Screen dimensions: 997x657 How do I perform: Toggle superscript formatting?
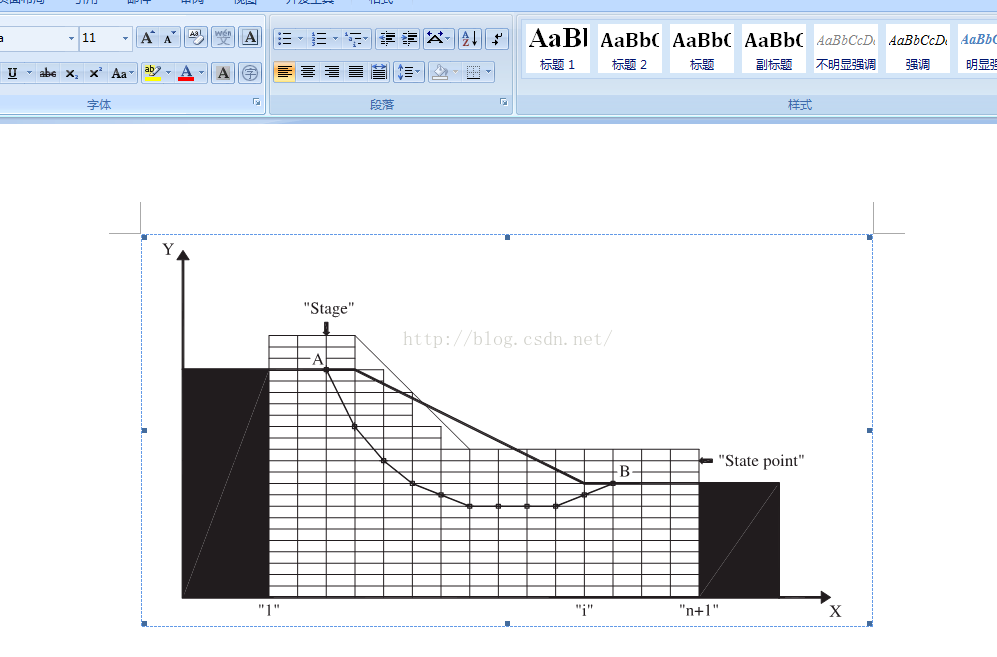[95, 73]
